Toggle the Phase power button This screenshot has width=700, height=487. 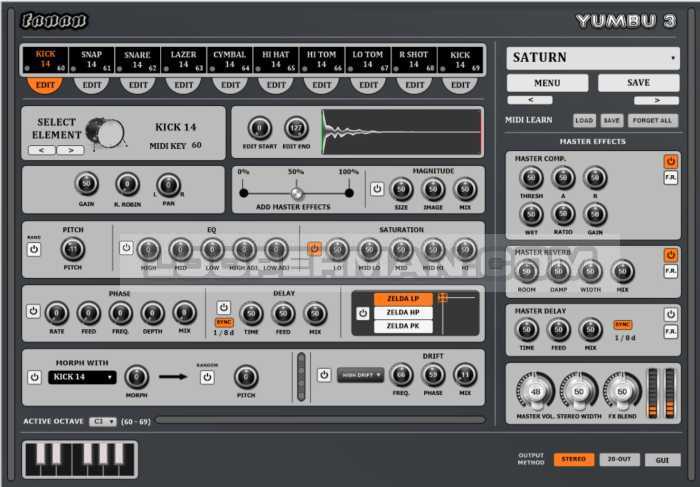[33, 311]
